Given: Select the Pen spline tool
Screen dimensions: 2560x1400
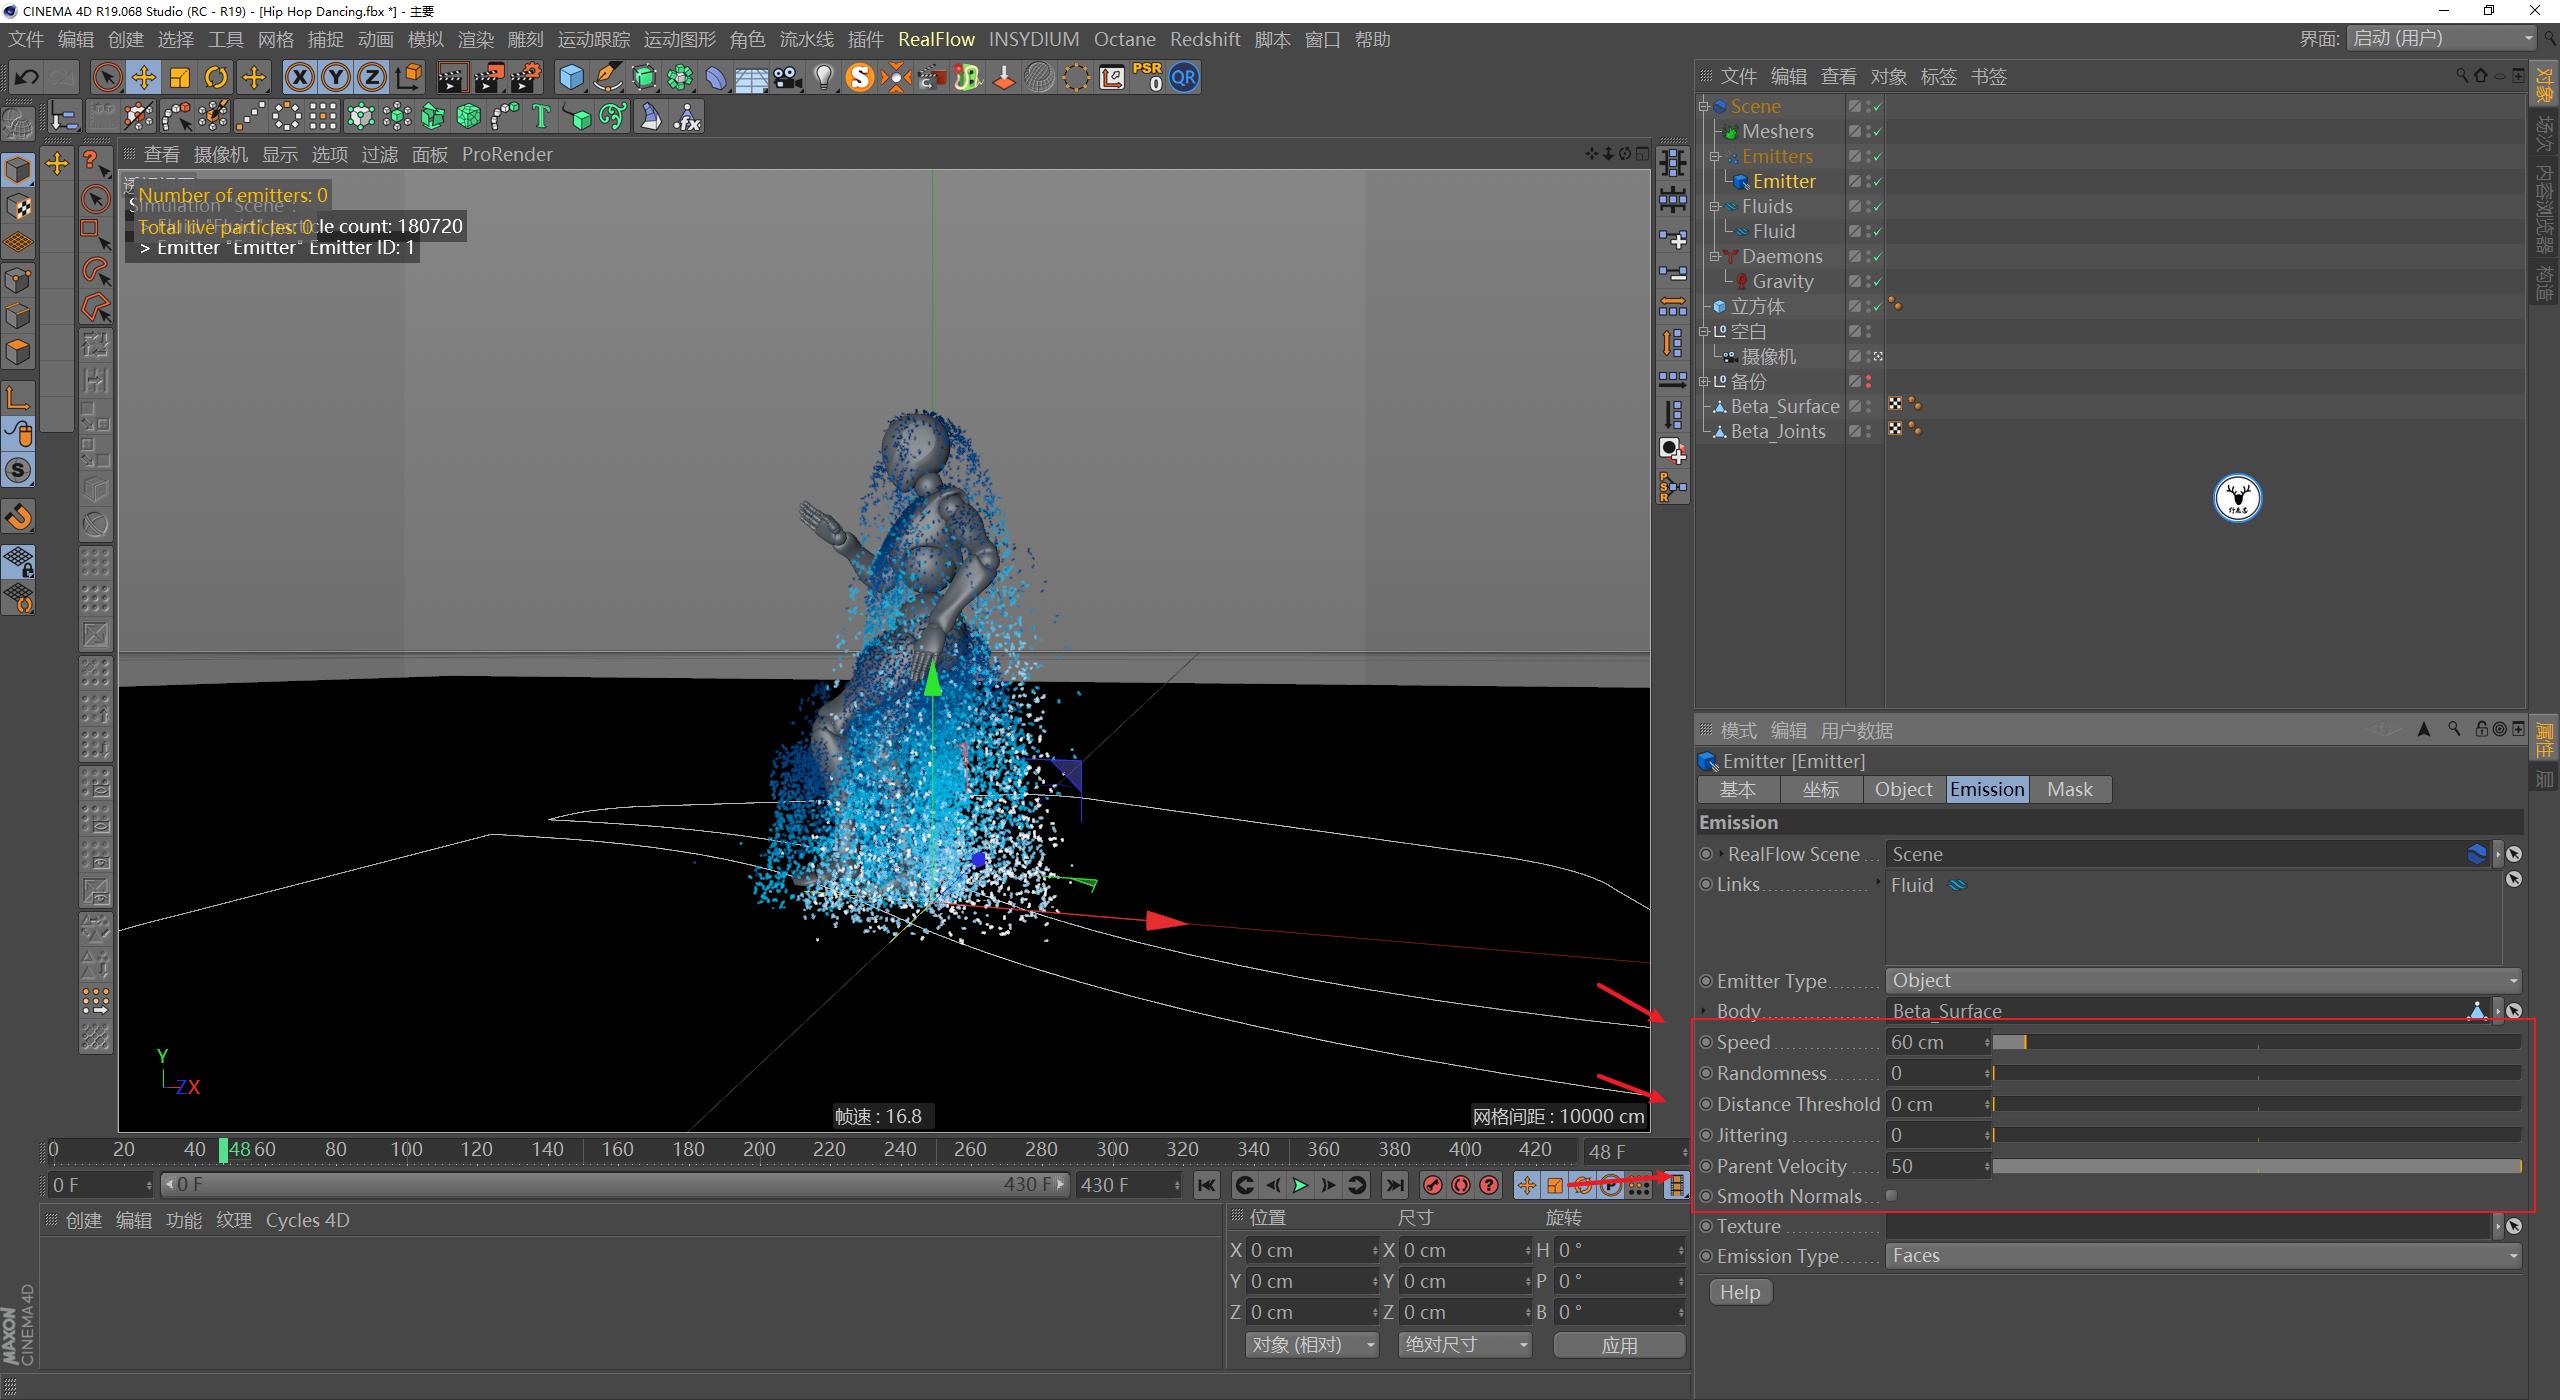Looking at the screenshot, I should point(608,77).
